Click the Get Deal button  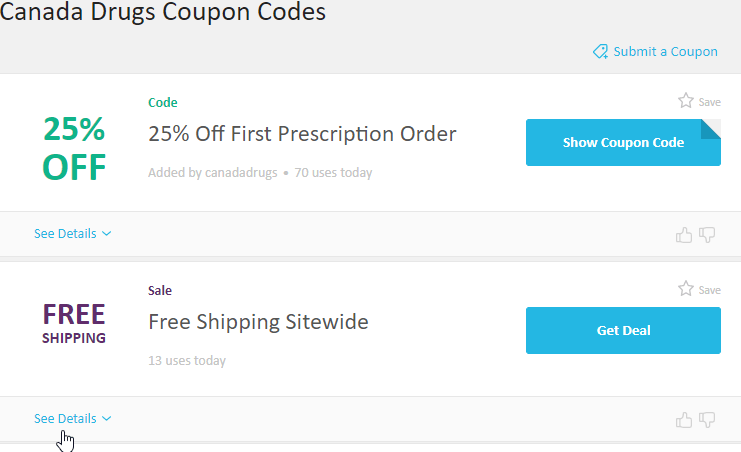[x=623, y=330]
